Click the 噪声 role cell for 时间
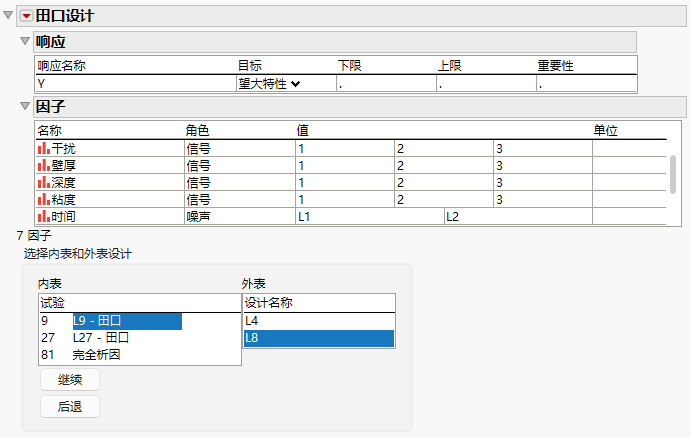Image resolution: width=691 pixels, height=438 pixels. coord(240,216)
